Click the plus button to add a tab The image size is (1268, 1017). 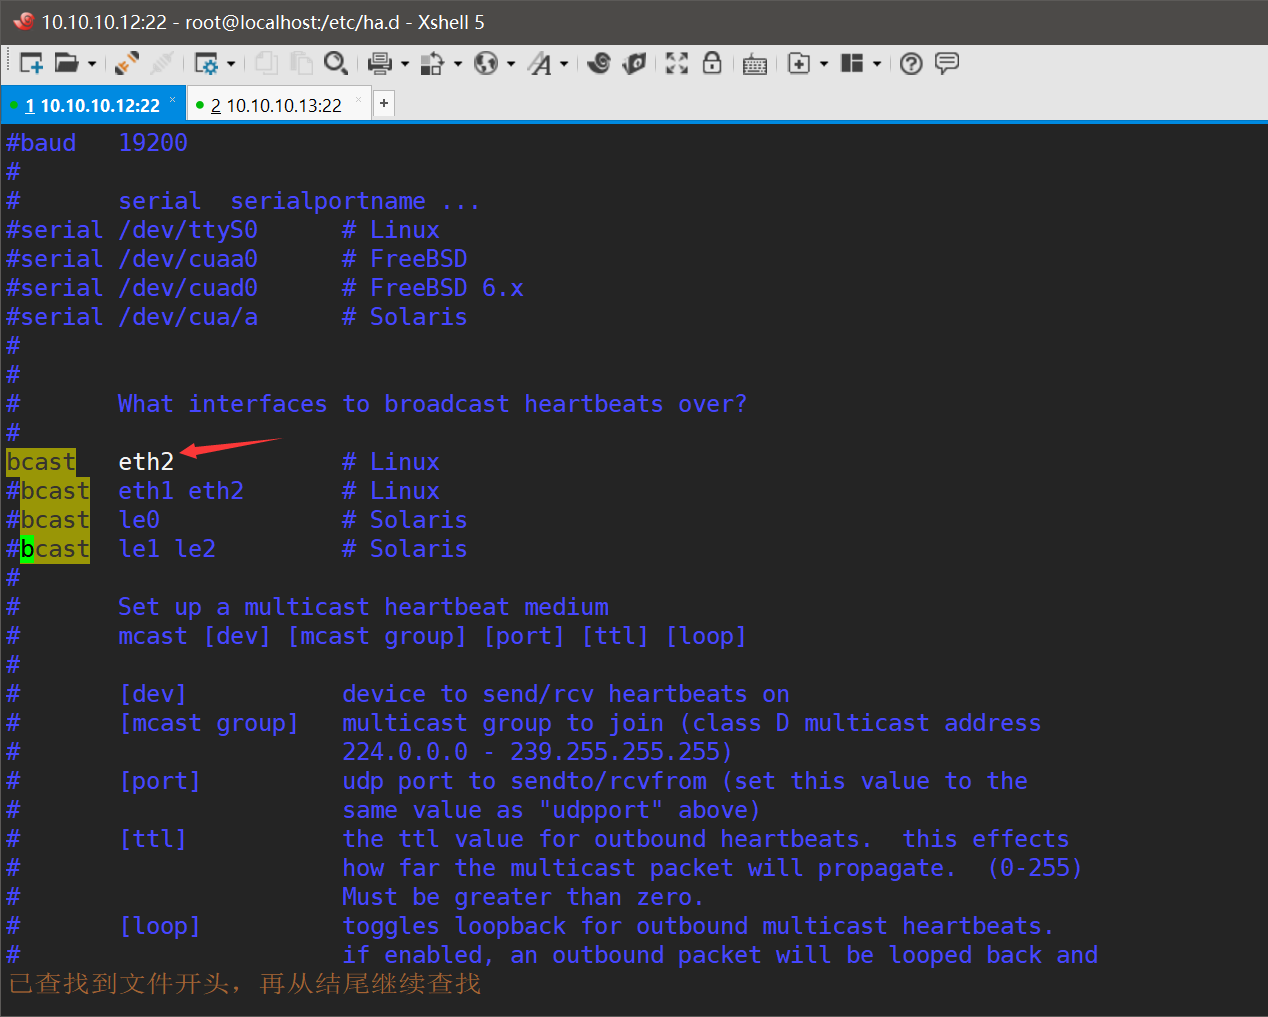(384, 103)
